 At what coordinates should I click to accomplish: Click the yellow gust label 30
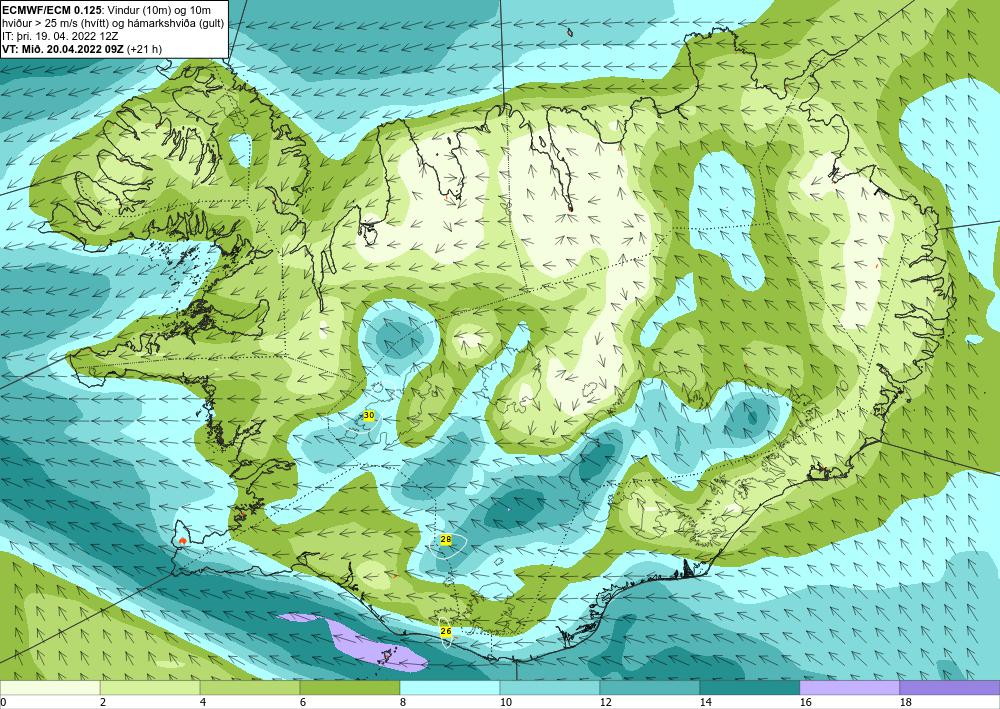pyautogui.click(x=369, y=415)
